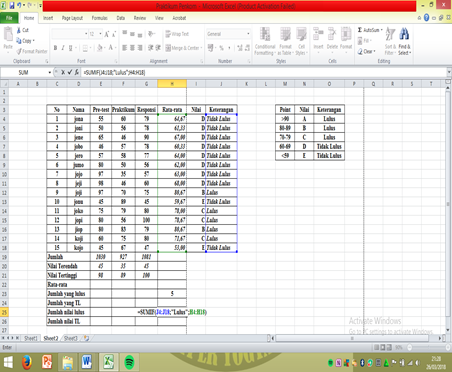Viewport: 452px width, 372px height.
Task: Open the File tab
Action: click(x=9, y=18)
